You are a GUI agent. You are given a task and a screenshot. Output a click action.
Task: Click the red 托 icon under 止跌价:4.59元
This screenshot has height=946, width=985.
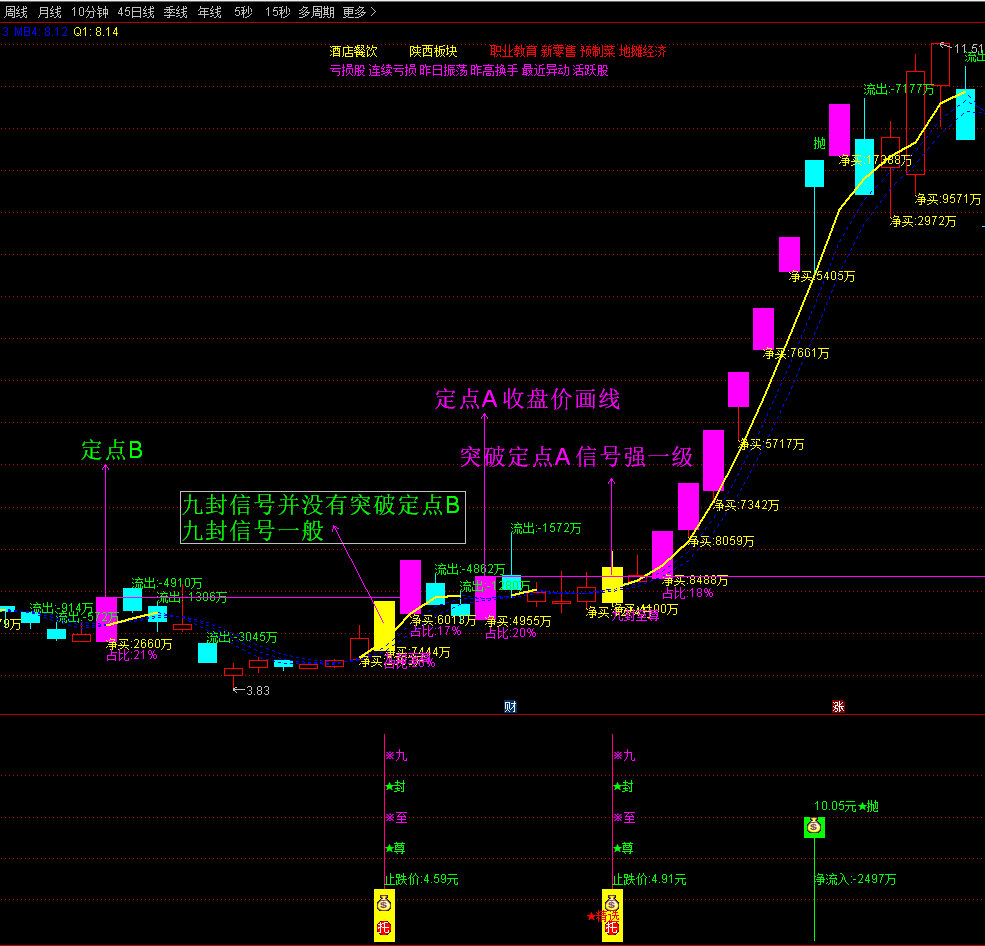point(384,929)
